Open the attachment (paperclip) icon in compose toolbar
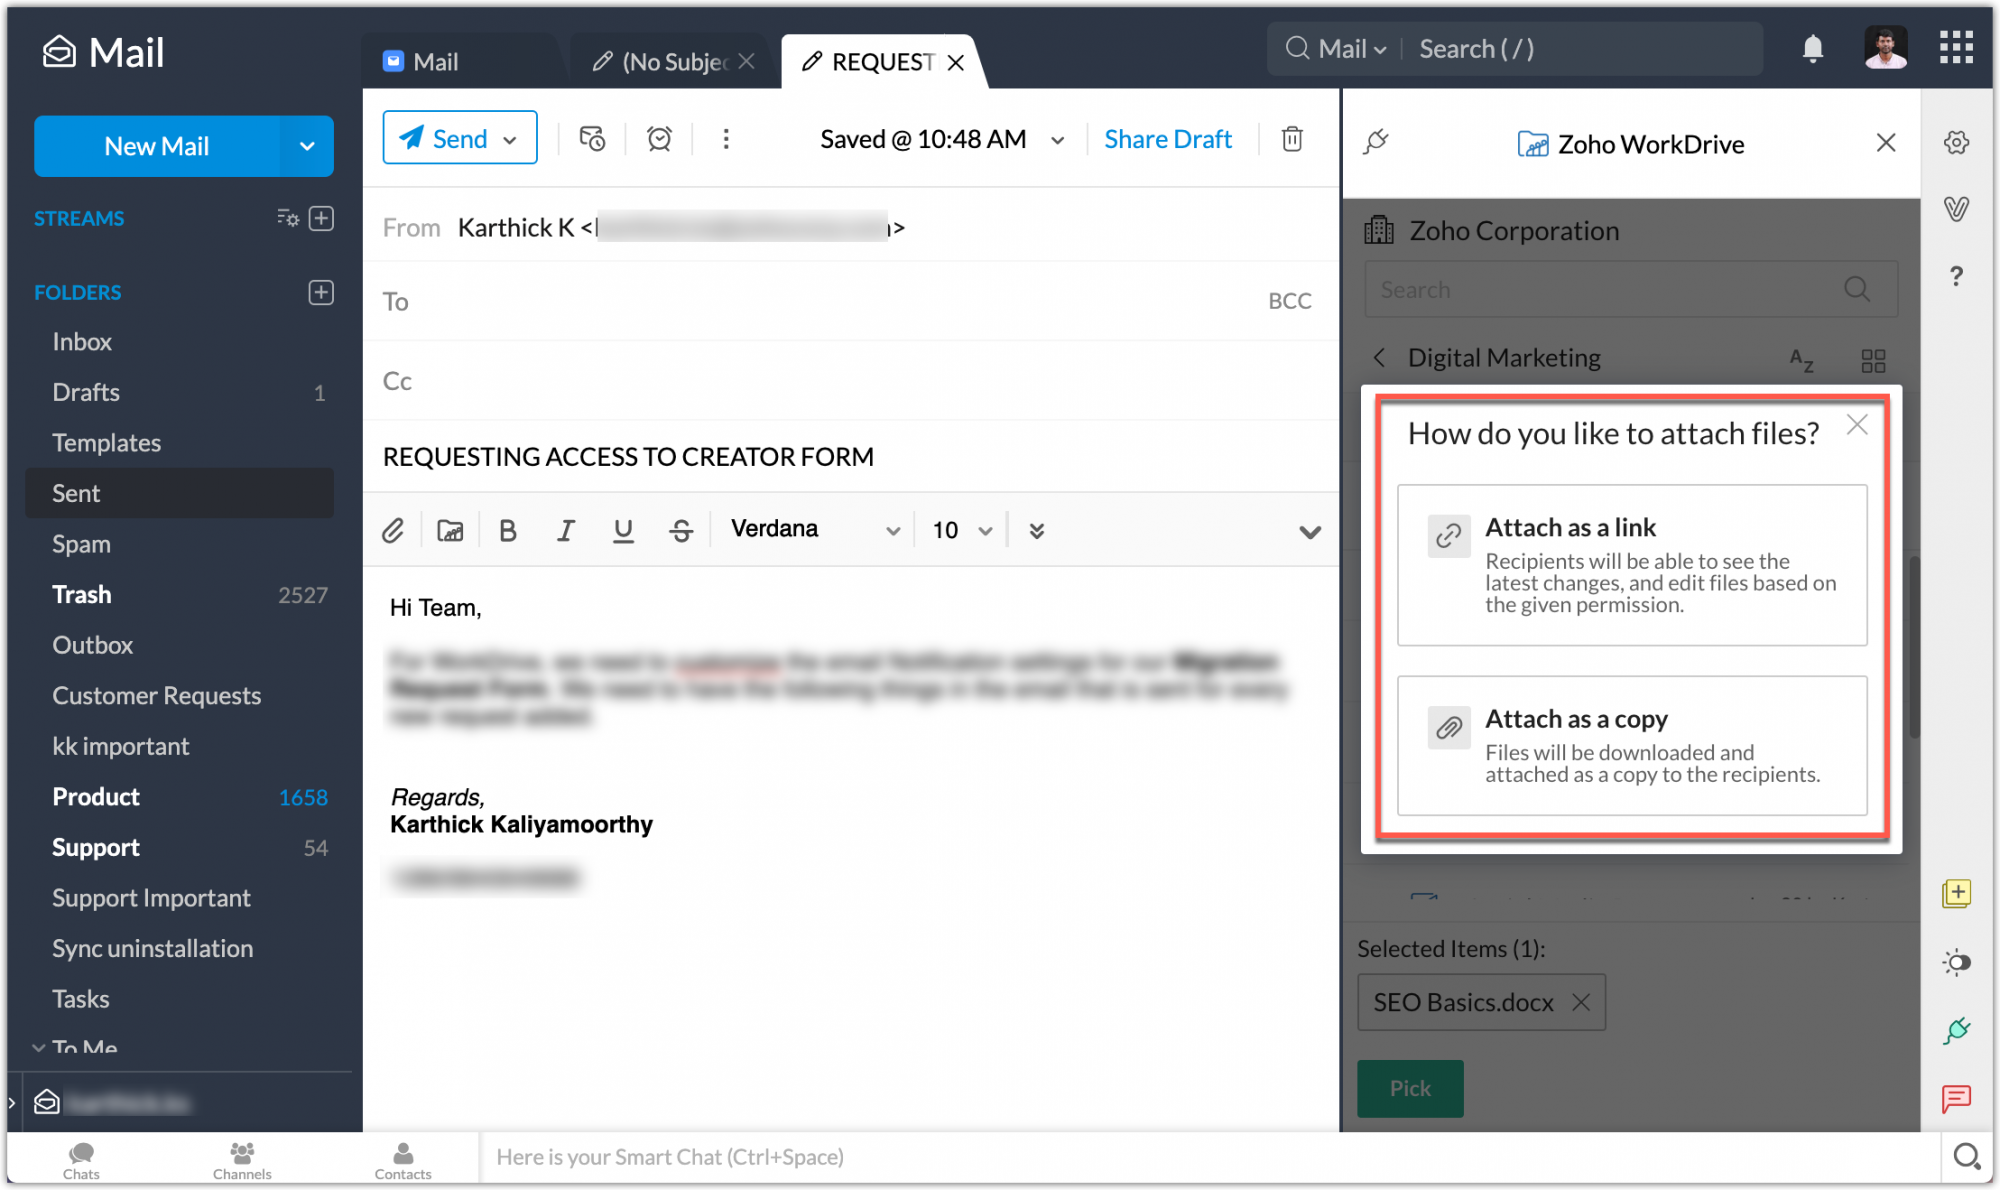The width and height of the screenshot is (2000, 1190). 393,530
